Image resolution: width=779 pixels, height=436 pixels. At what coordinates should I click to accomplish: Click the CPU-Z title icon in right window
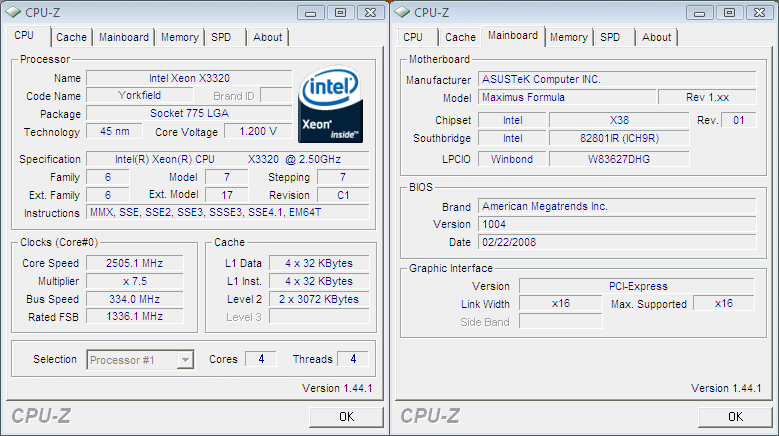pyautogui.click(x=402, y=12)
